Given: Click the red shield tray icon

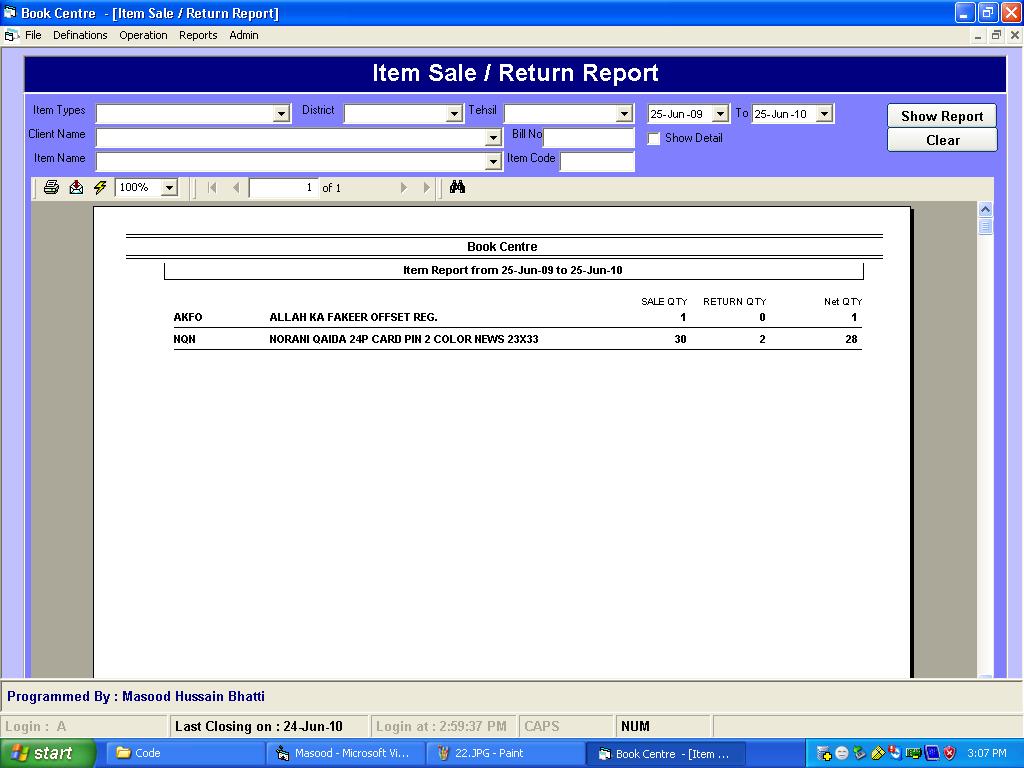Looking at the screenshot, I should pyautogui.click(x=950, y=753).
